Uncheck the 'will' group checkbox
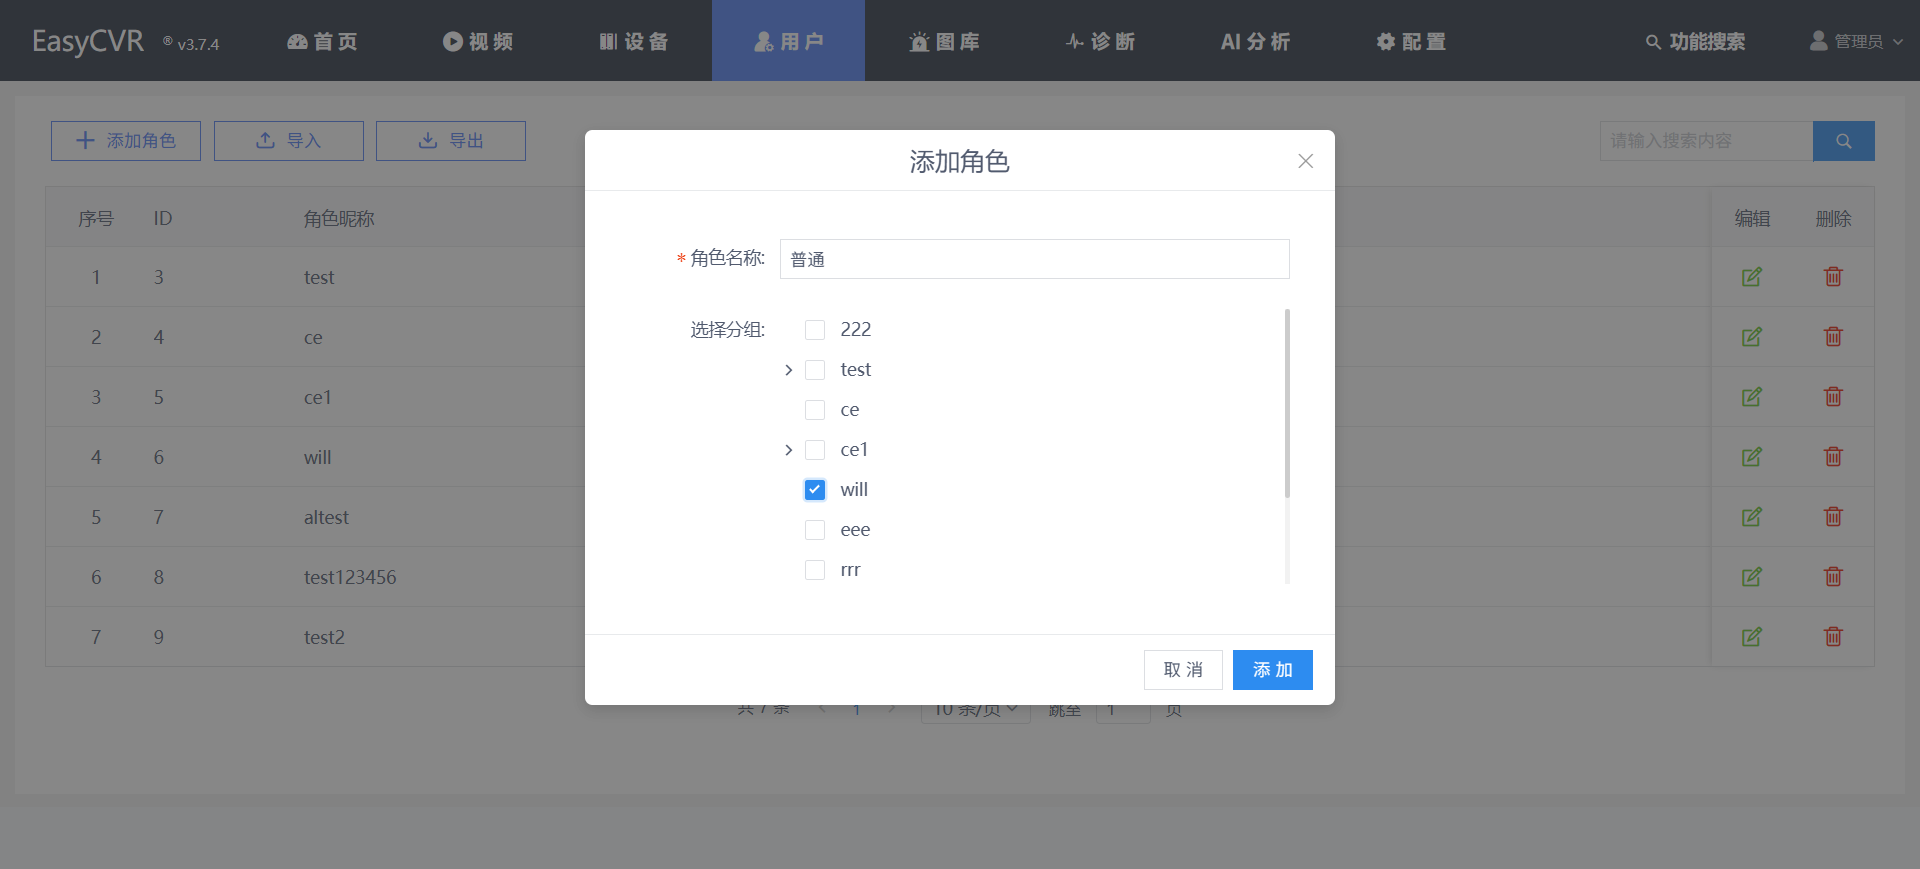Screen dimensions: 1920x869 (815, 490)
